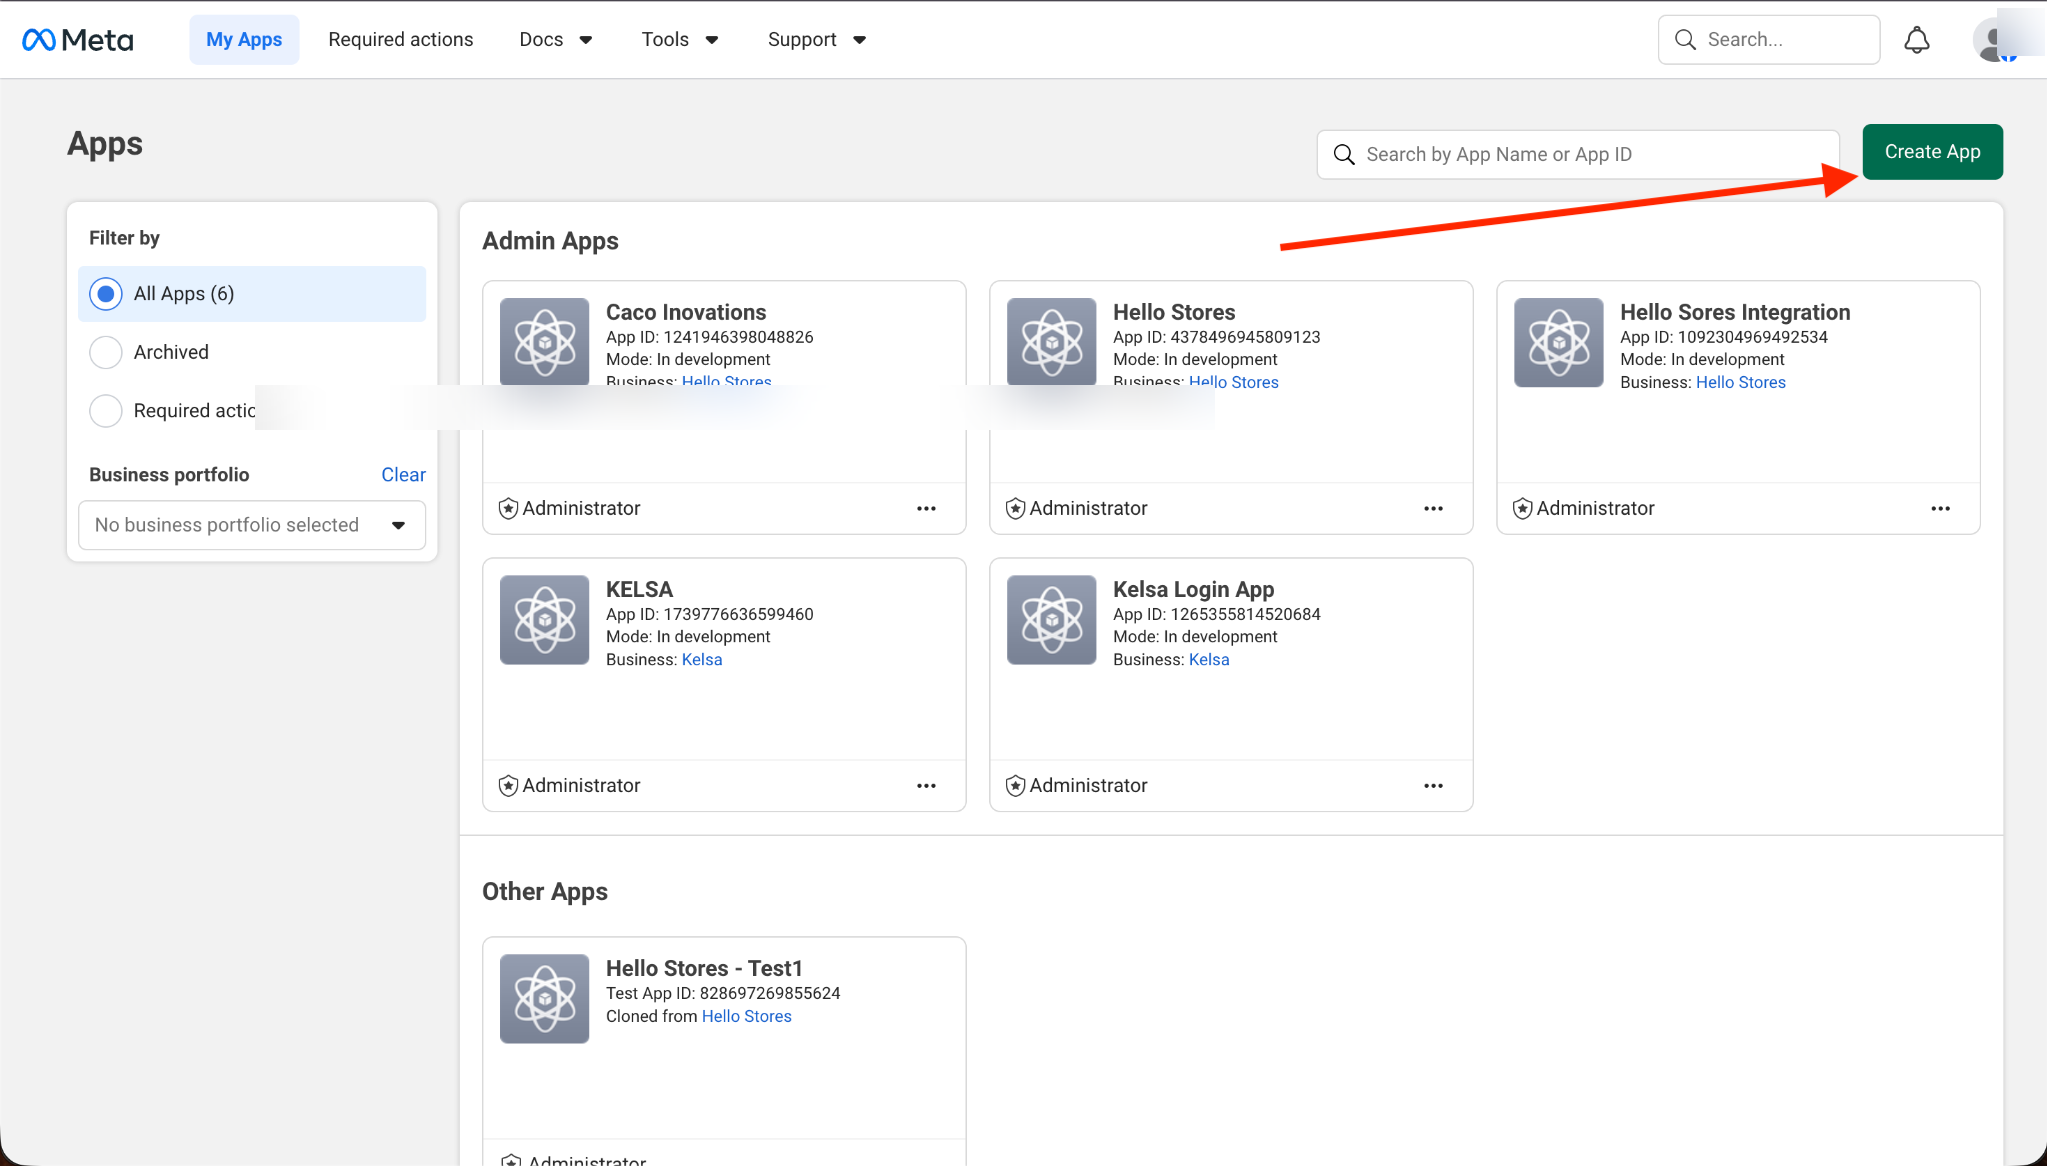Open the Kelsa Login App title
Image resolution: width=2047 pixels, height=1166 pixels.
click(x=1193, y=589)
